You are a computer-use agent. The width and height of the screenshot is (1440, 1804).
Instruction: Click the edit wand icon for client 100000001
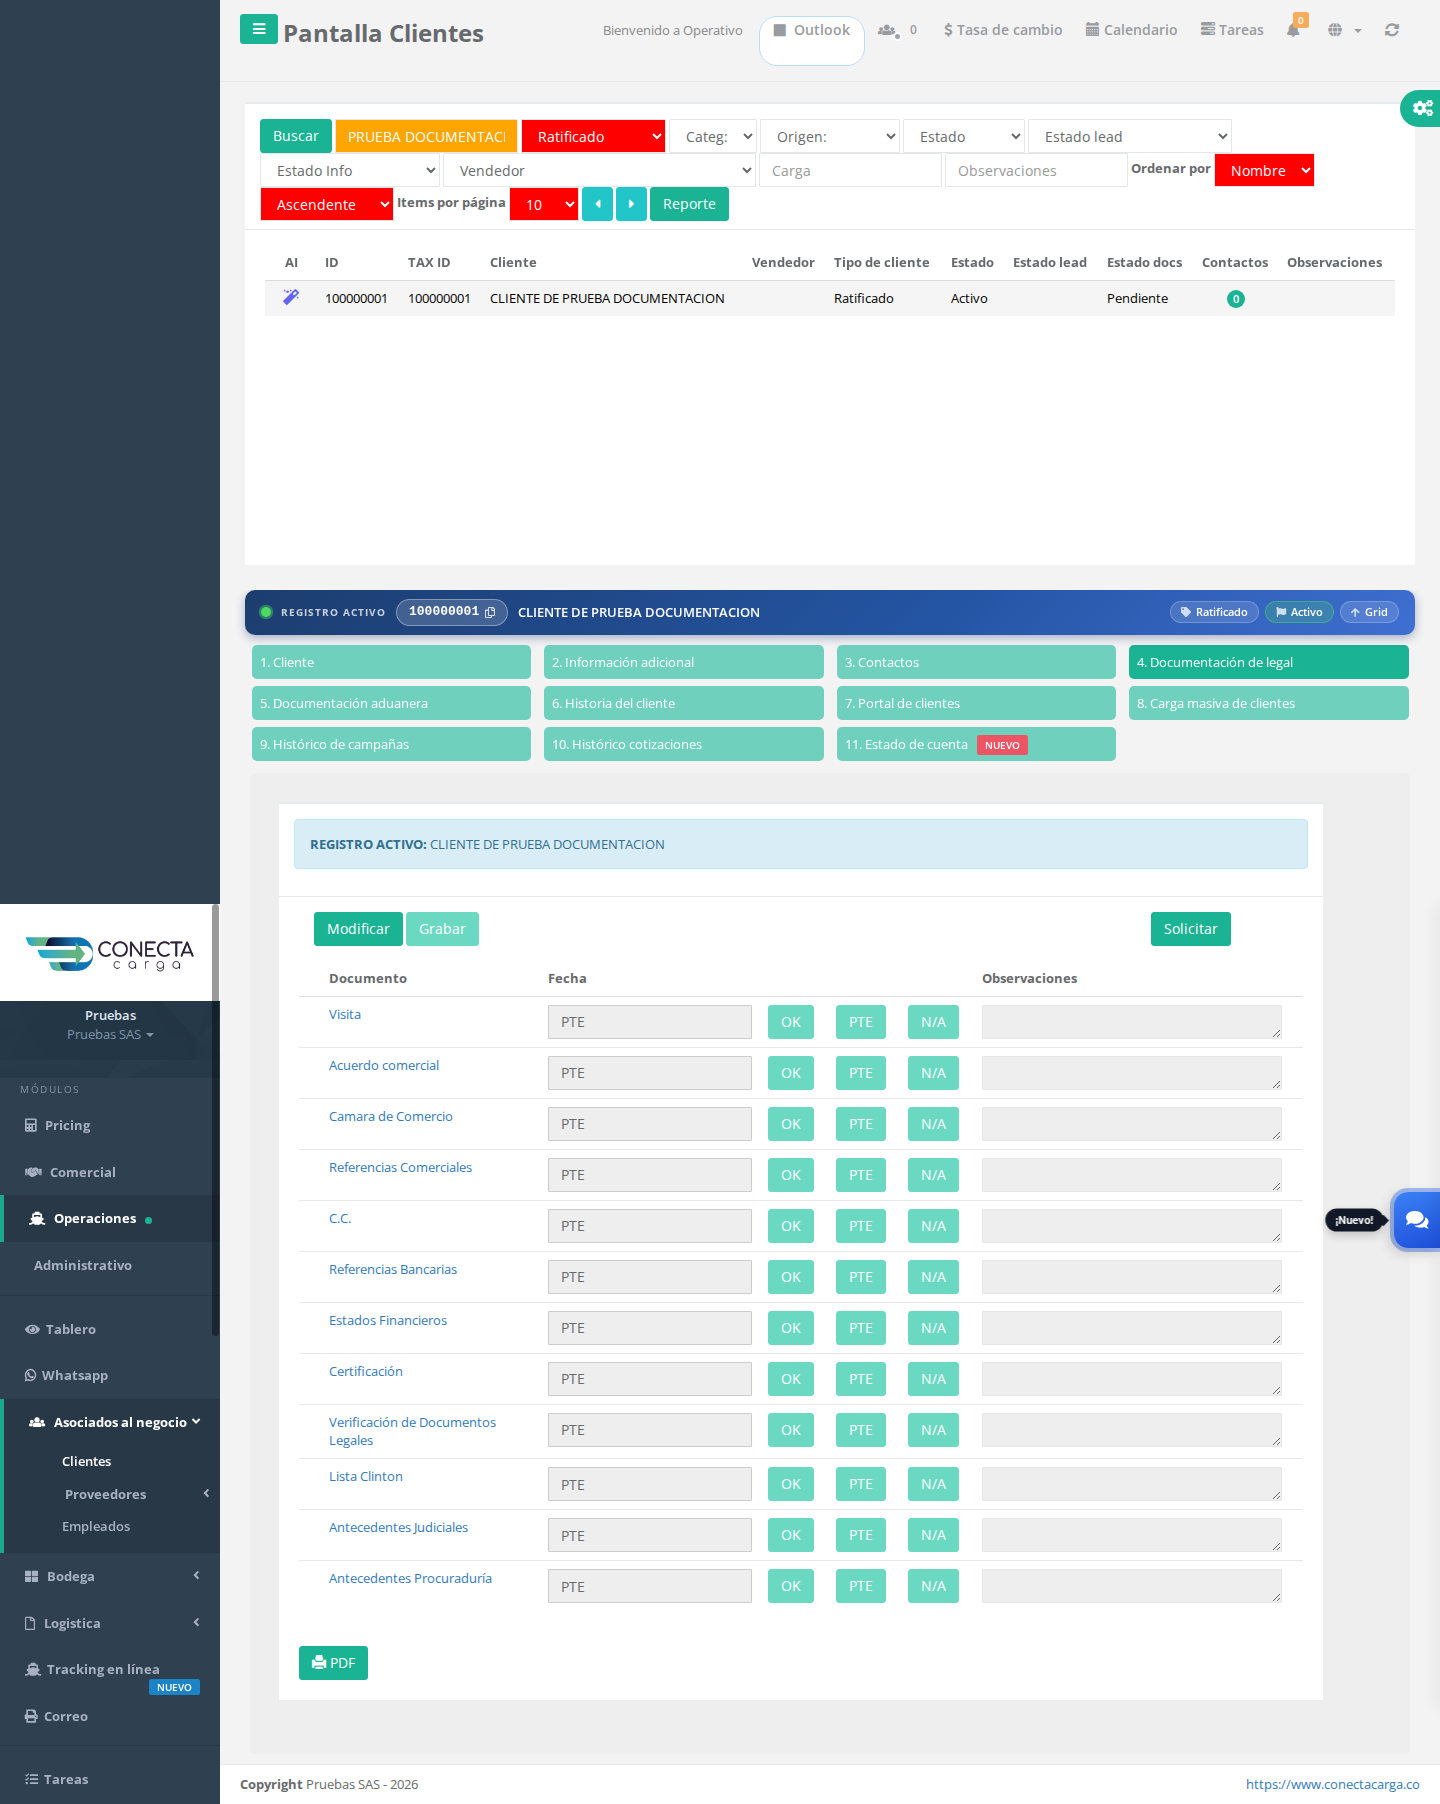[291, 297]
